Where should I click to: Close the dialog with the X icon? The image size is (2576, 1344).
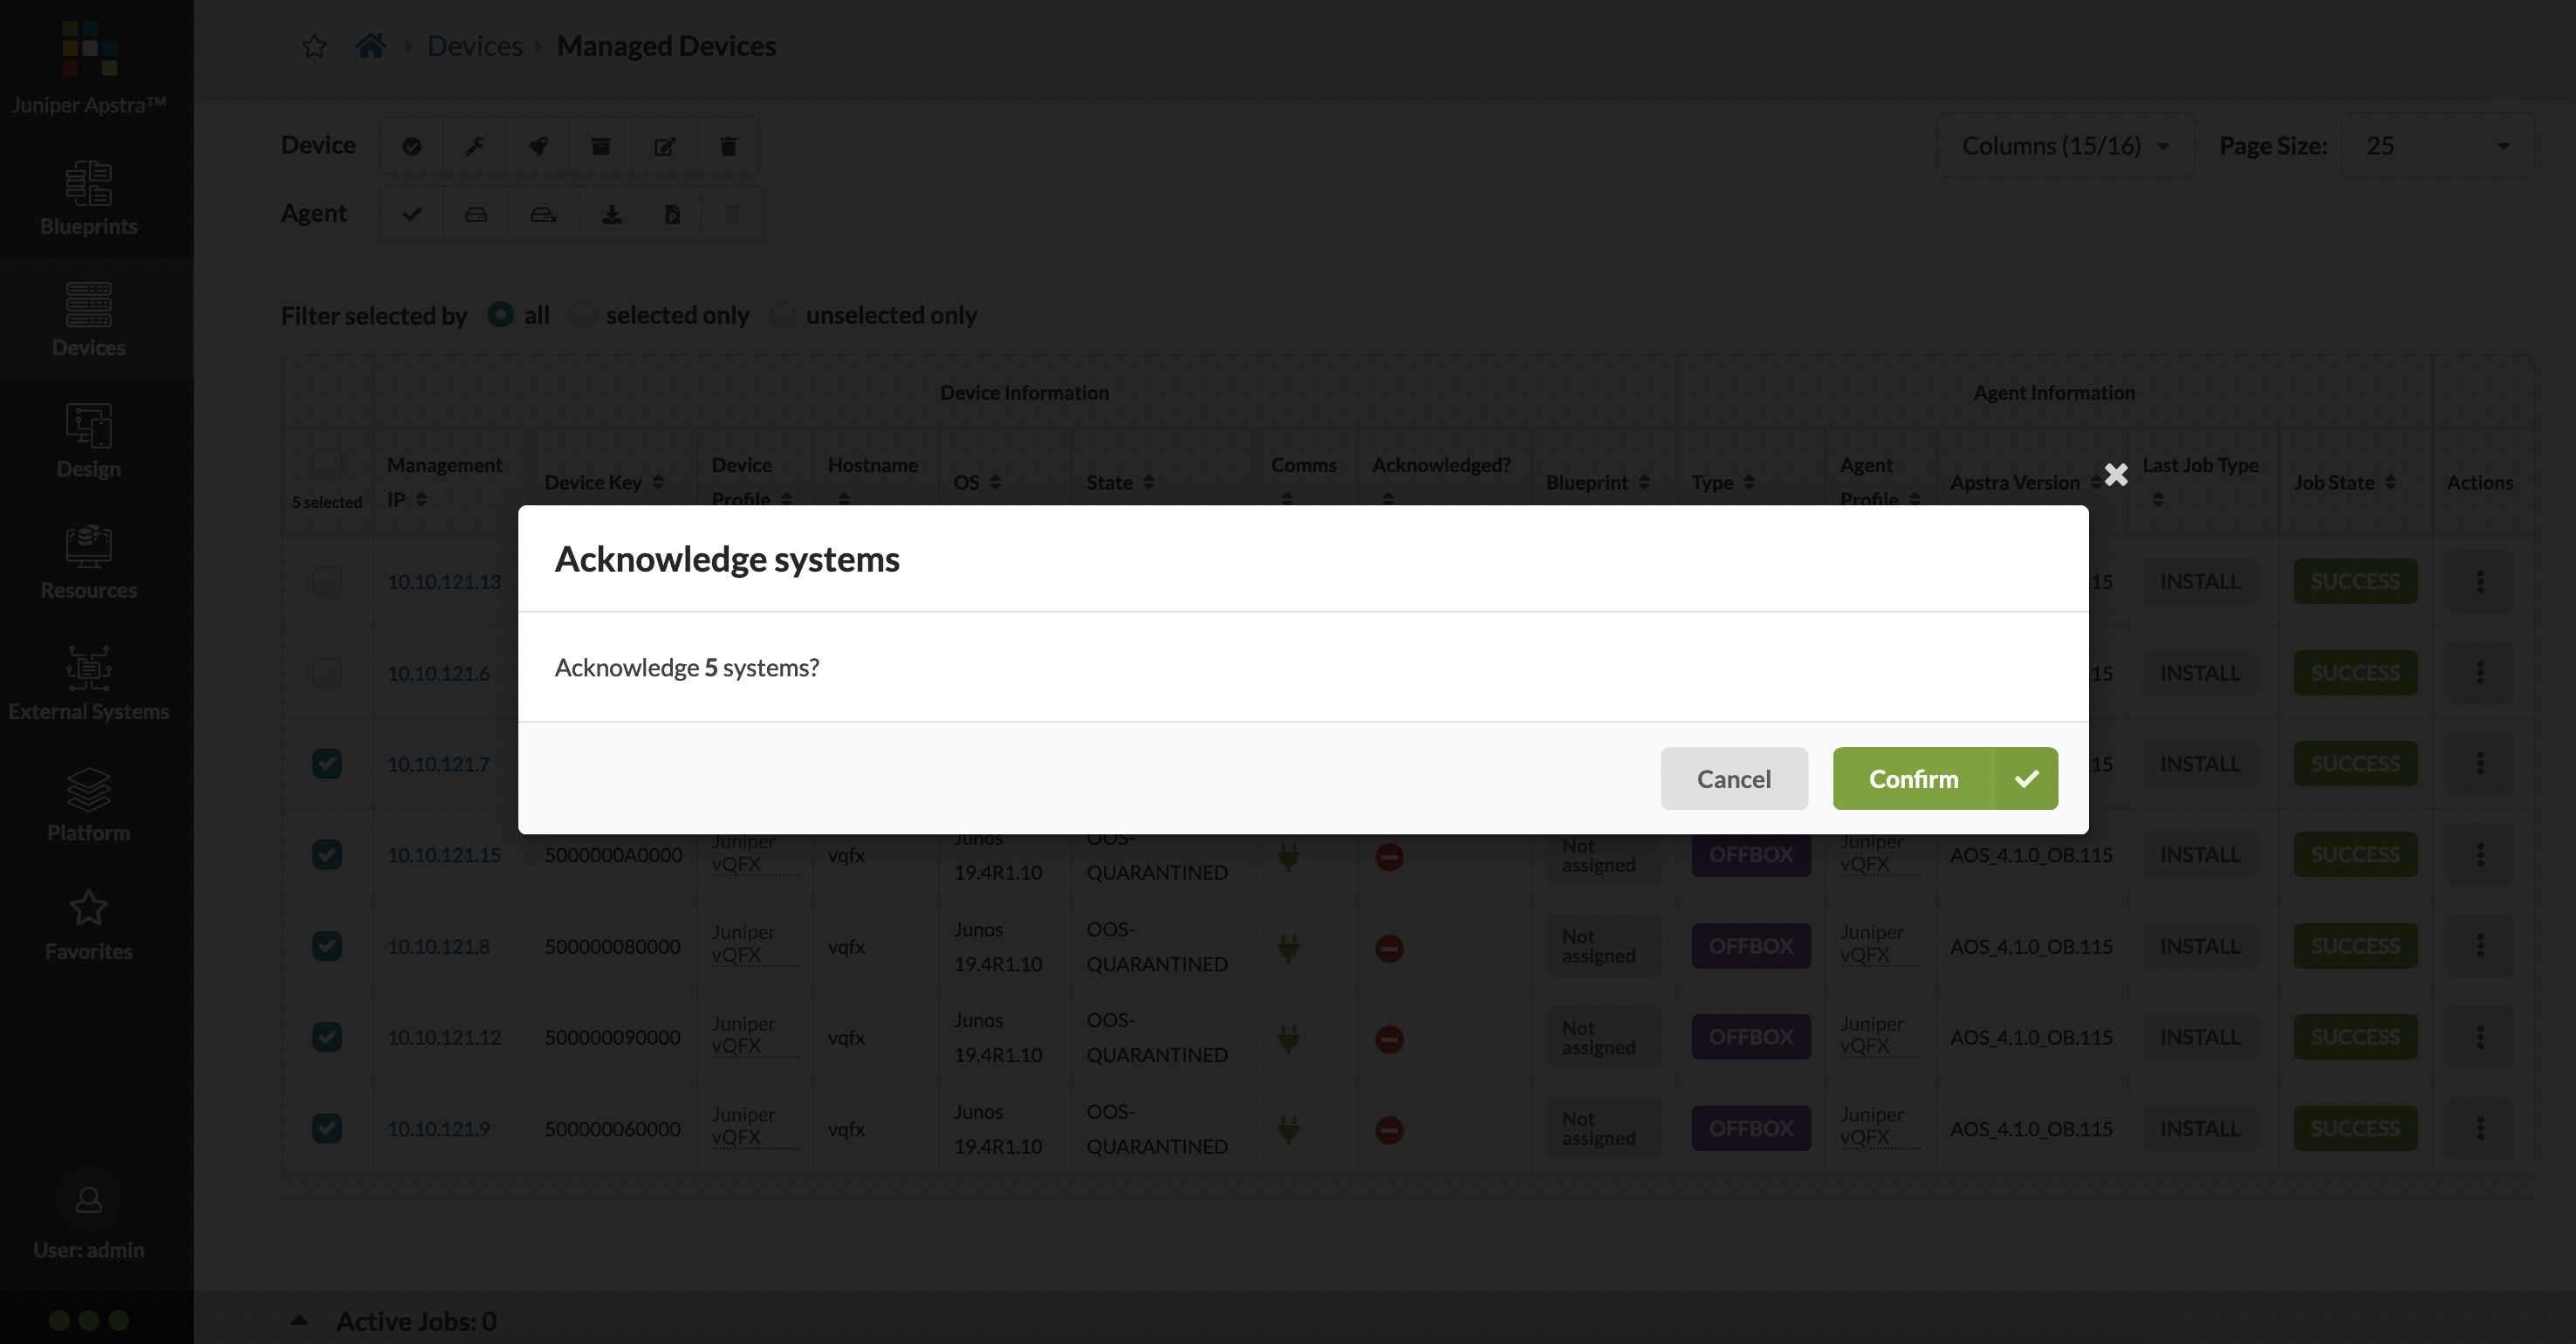click(2116, 474)
